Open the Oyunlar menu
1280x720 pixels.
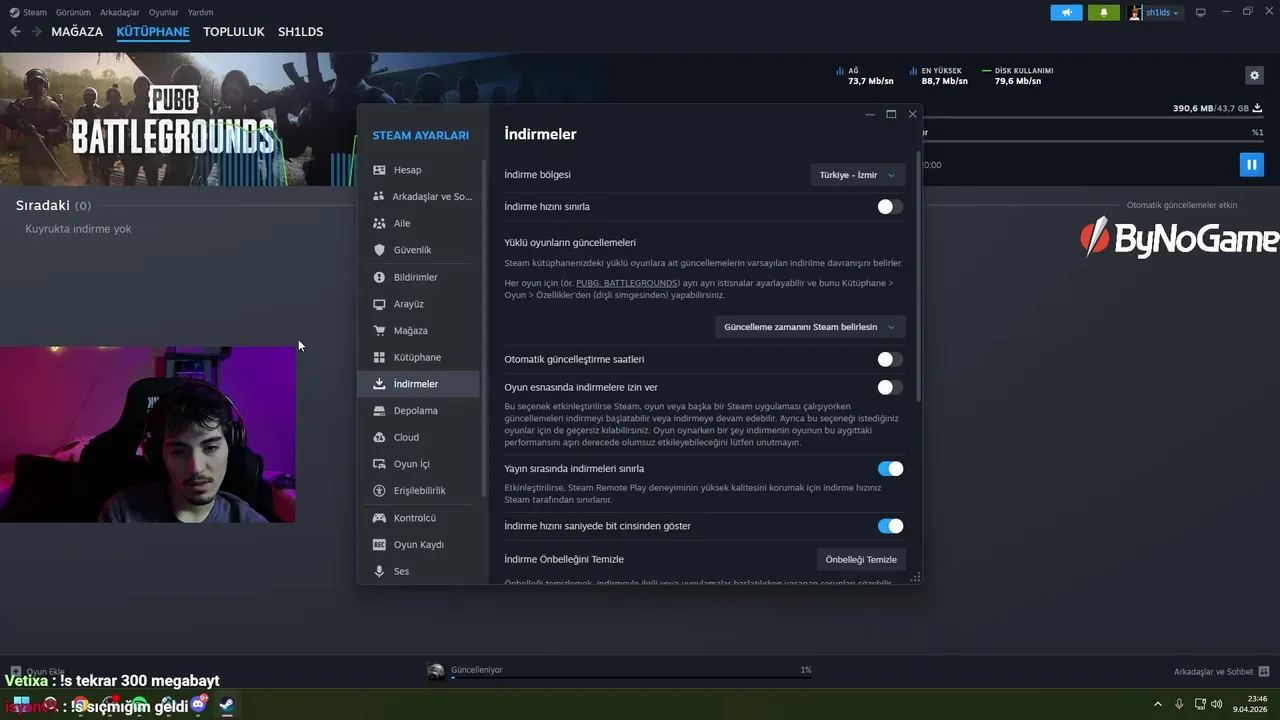[x=164, y=12]
